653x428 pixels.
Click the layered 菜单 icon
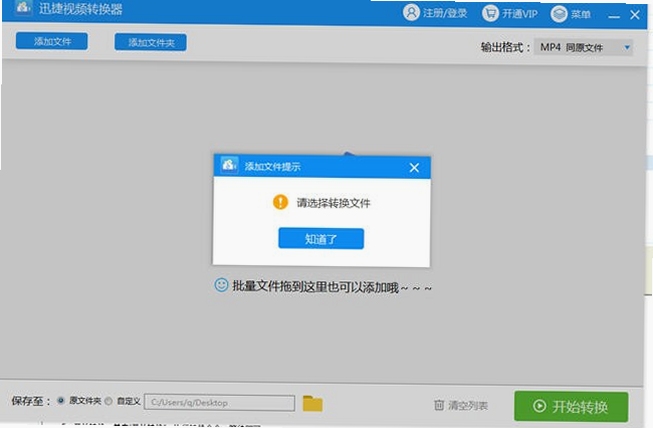click(559, 14)
